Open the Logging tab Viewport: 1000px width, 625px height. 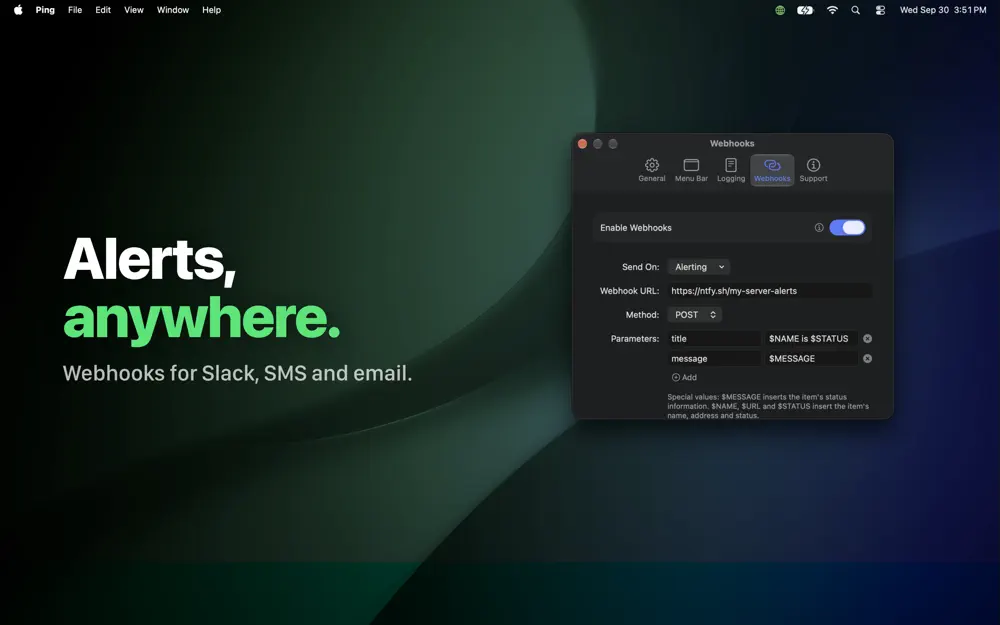(x=731, y=170)
